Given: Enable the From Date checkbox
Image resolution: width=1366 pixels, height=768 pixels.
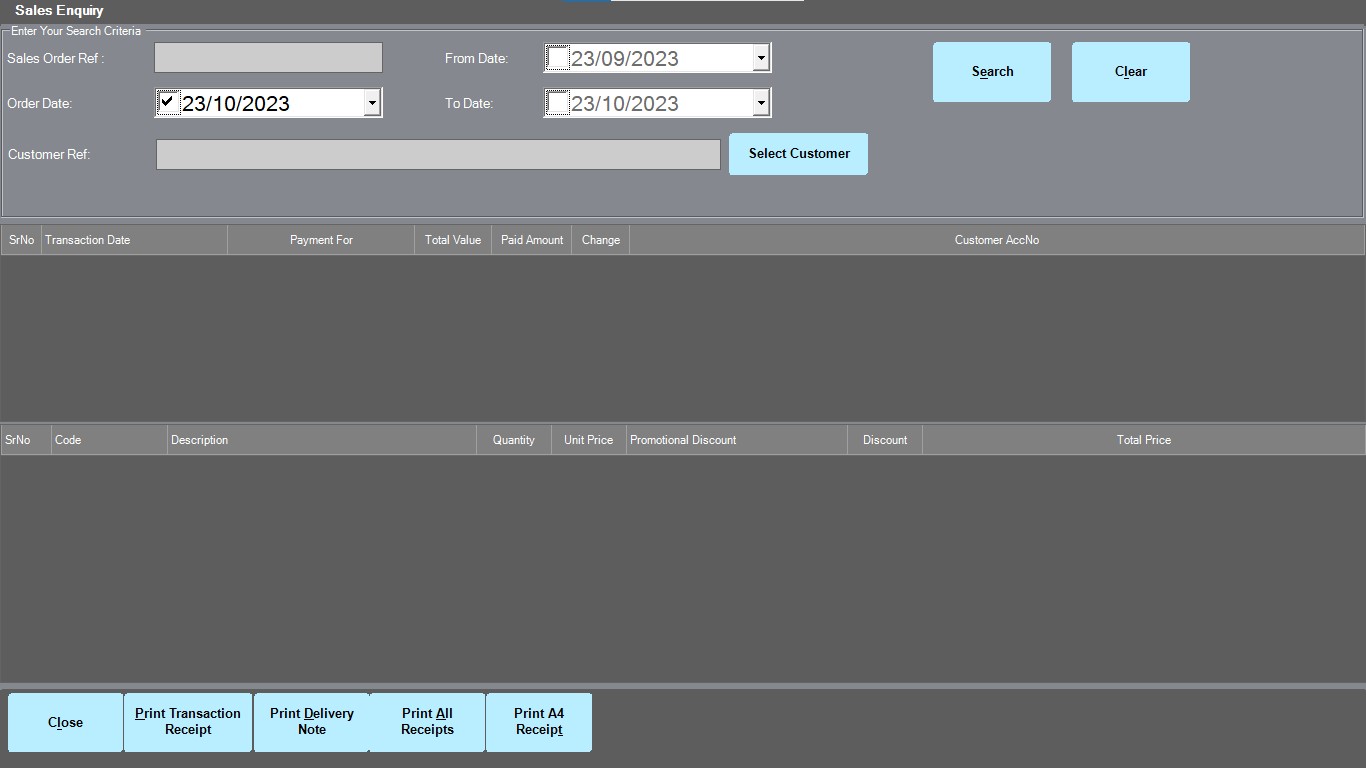Looking at the screenshot, I should [x=558, y=57].
